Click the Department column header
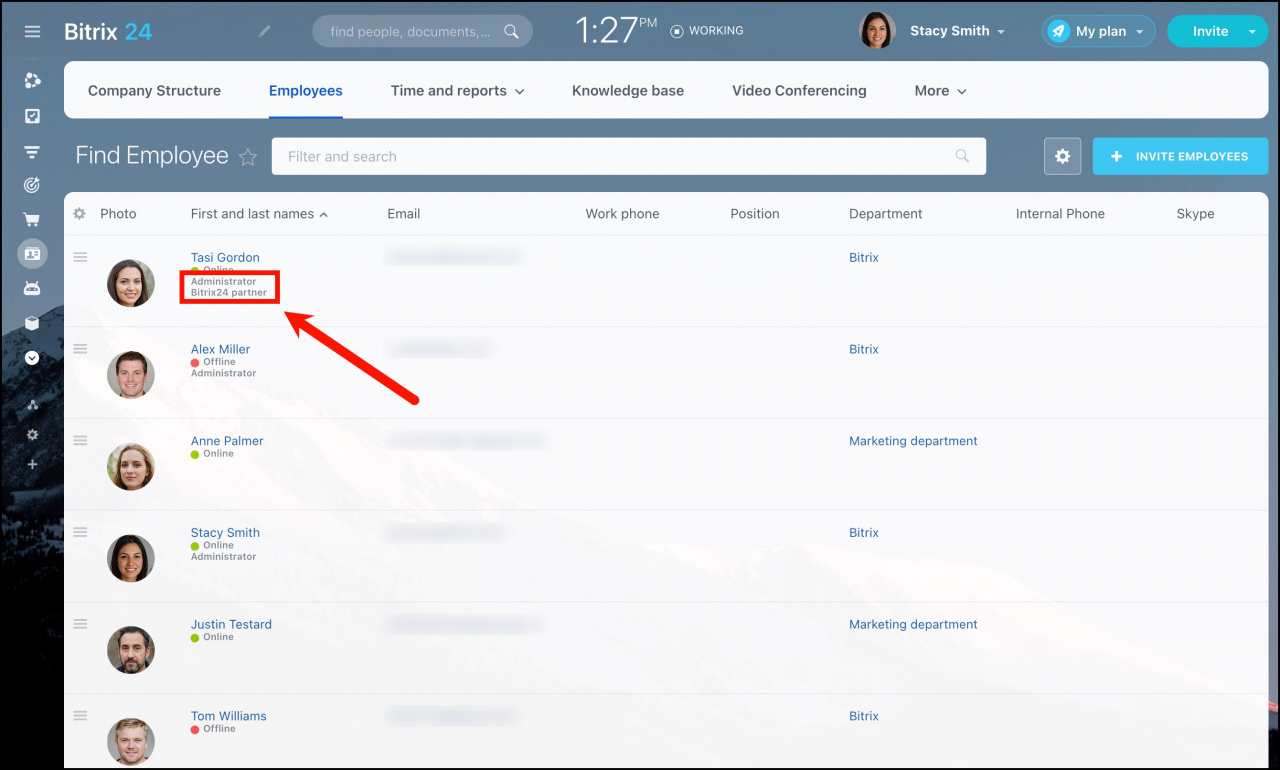The width and height of the screenshot is (1280, 770). [886, 214]
